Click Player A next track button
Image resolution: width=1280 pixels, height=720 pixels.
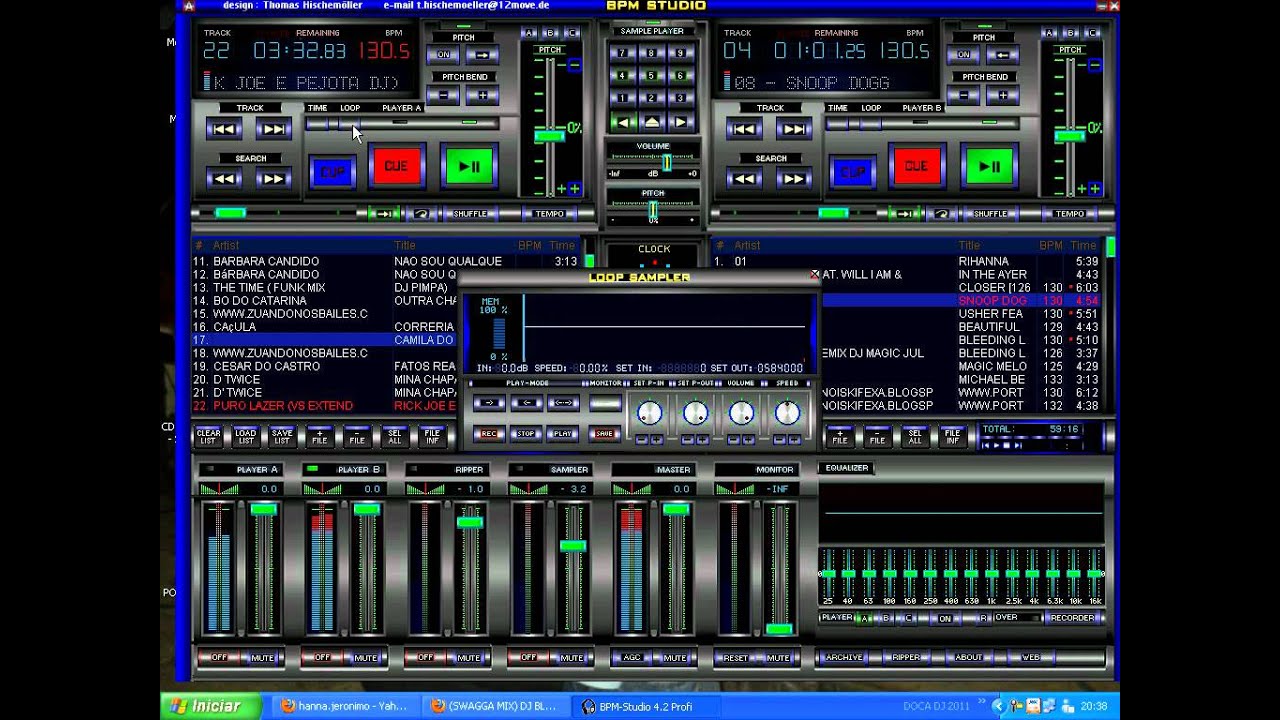(272, 129)
